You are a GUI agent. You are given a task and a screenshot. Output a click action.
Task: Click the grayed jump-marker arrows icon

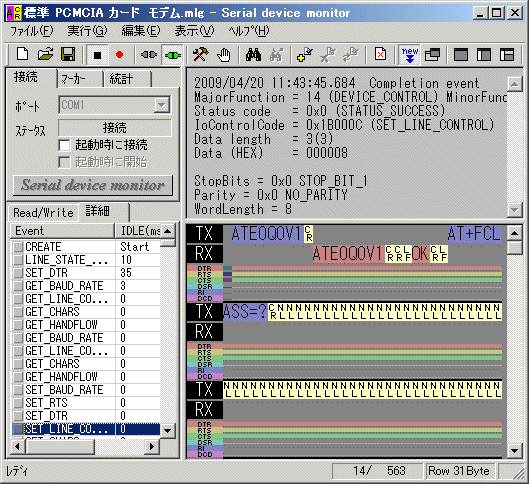point(351,55)
